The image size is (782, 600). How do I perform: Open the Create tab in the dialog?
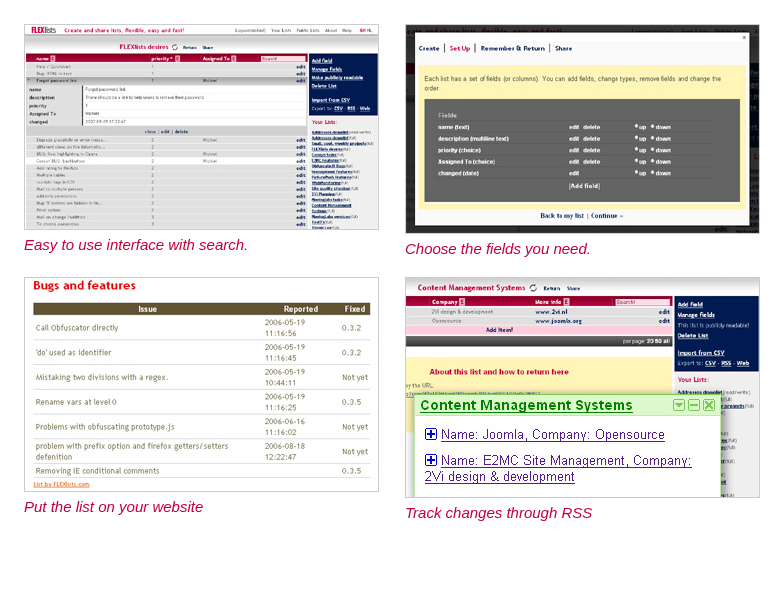[429, 48]
